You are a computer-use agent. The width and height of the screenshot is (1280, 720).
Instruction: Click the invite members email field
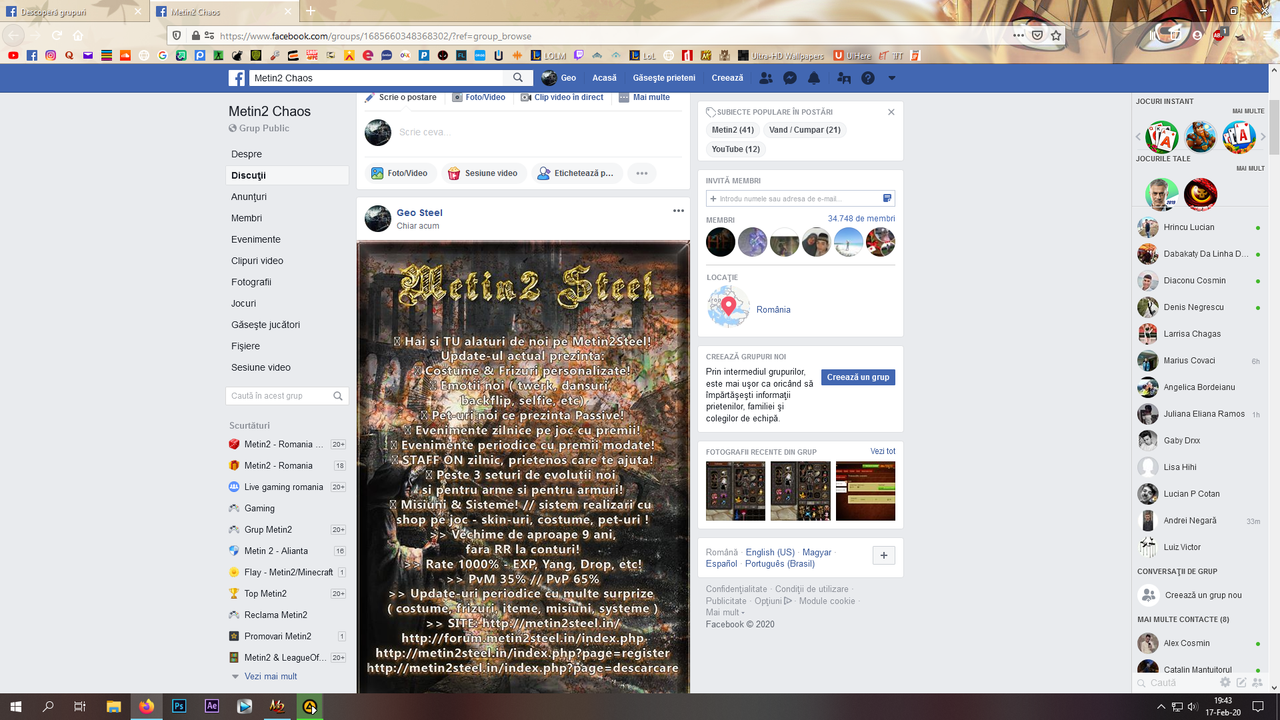(800, 199)
